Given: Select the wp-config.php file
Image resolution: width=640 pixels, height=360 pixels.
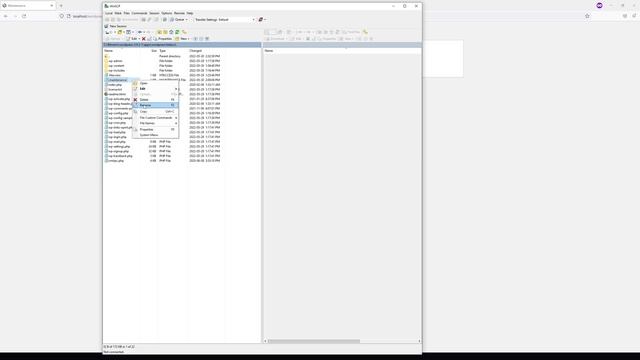Looking at the screenshot, I should click(118, 113).
